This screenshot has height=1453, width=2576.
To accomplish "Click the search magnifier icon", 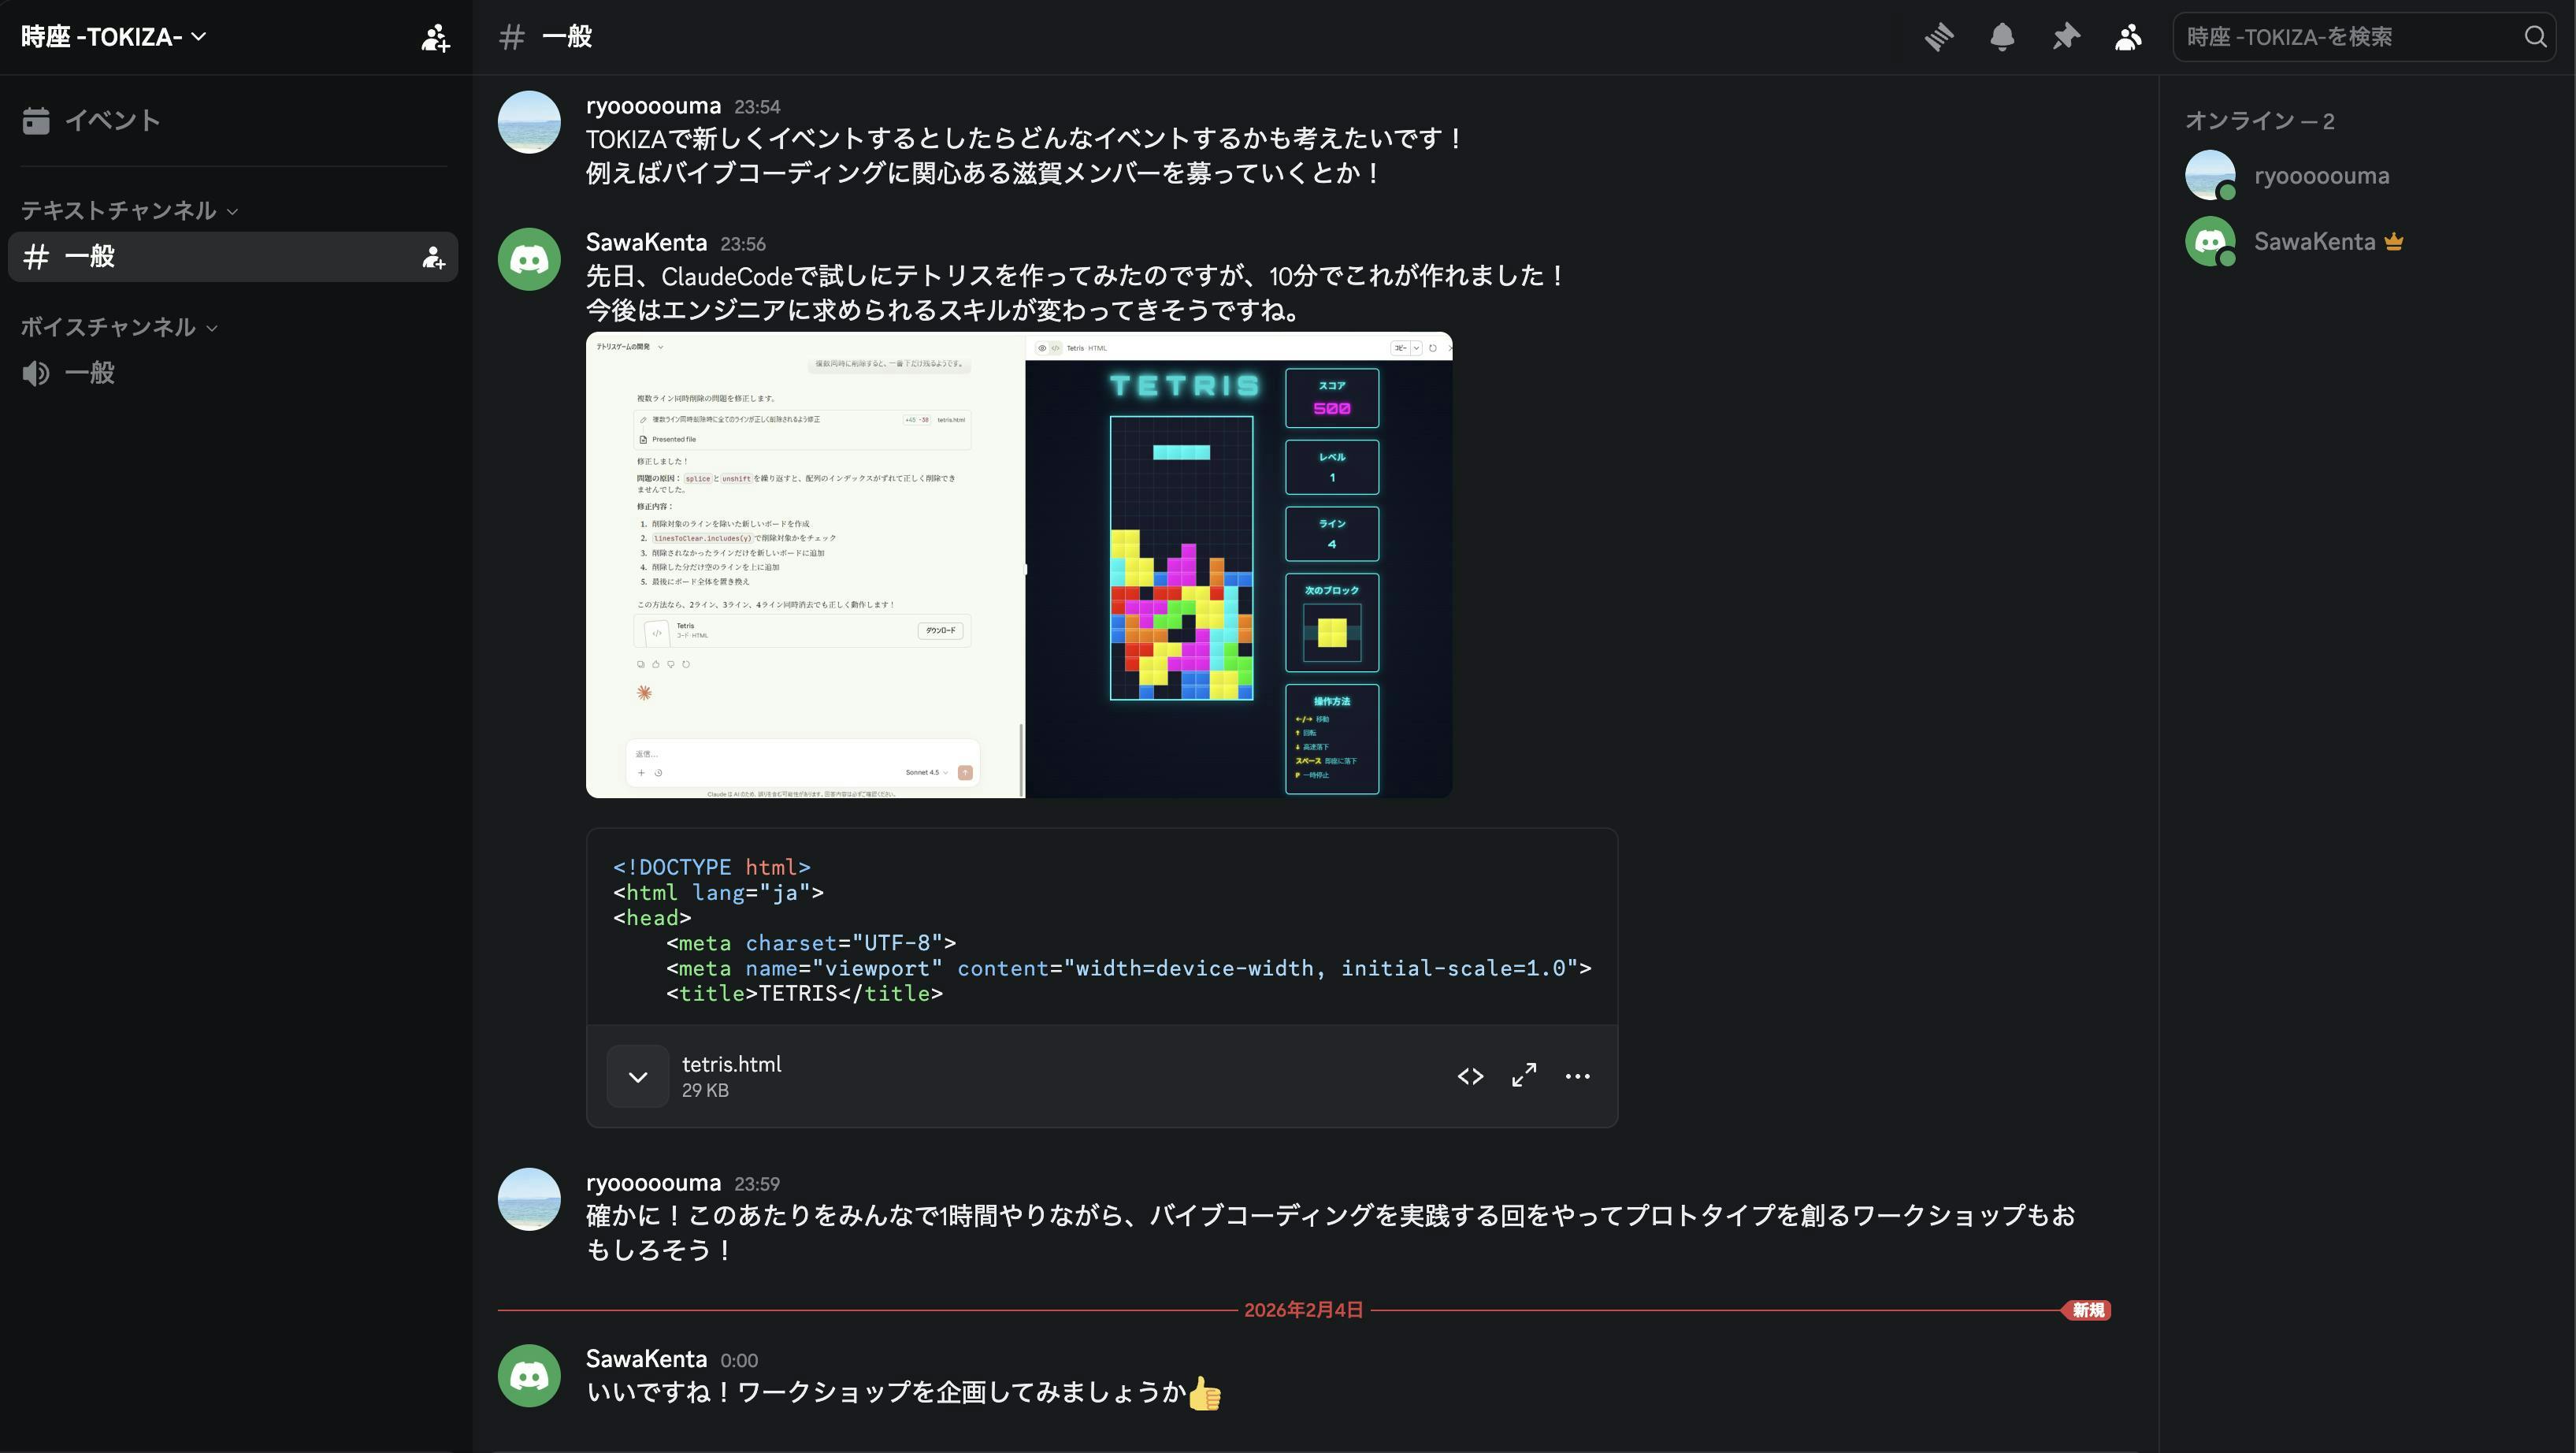I will coord(2535,37).
